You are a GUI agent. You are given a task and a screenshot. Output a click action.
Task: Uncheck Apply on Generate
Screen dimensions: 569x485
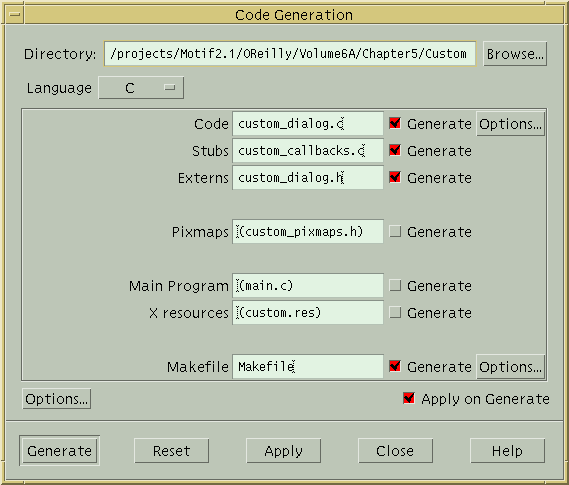[x=409, y=399]
